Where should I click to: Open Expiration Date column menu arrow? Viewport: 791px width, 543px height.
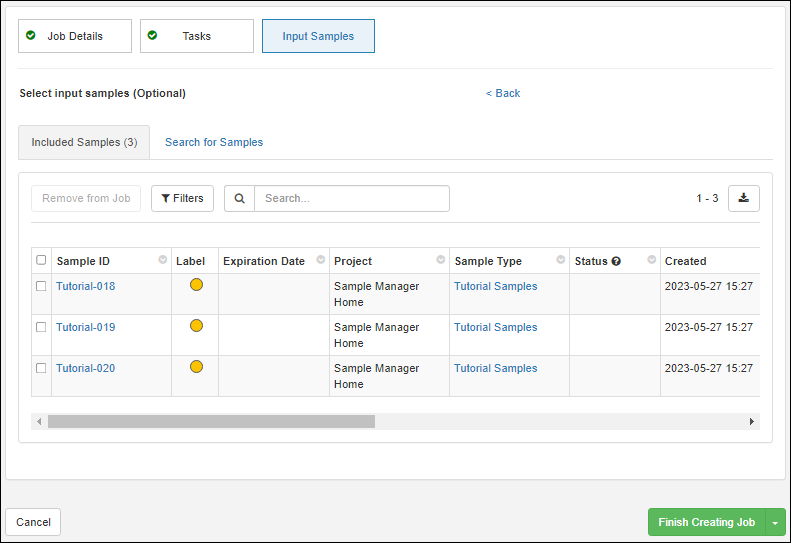pos(320,260)
